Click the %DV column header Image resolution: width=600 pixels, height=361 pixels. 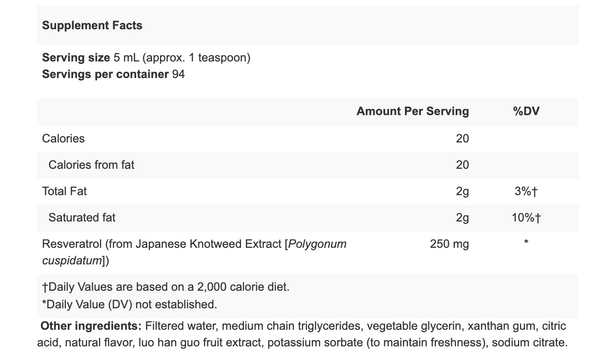(x=526, y=111)
